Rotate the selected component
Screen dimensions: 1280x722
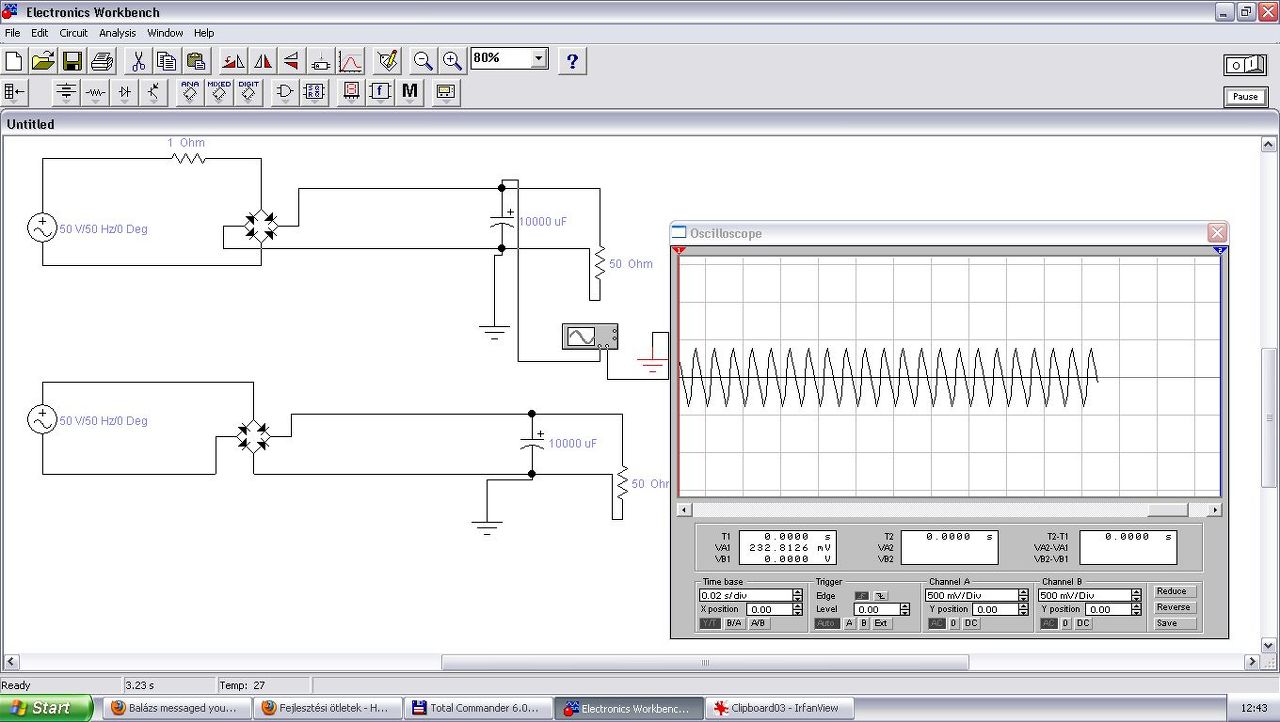tap(234, 61)
